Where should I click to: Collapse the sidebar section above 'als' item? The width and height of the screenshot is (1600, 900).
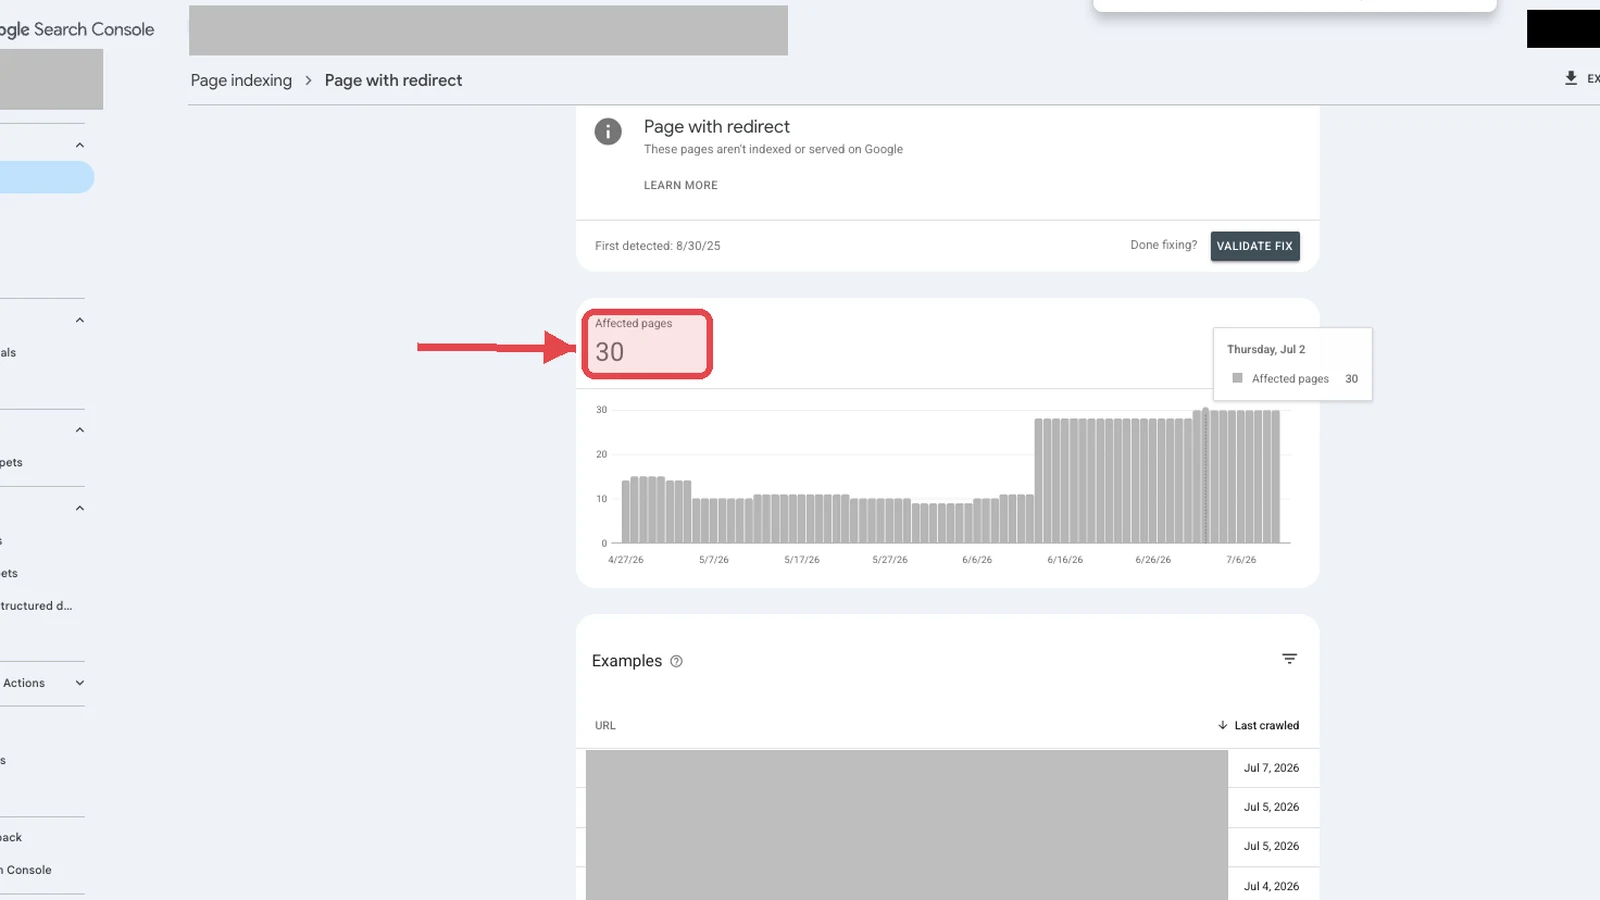coord(80,320)
